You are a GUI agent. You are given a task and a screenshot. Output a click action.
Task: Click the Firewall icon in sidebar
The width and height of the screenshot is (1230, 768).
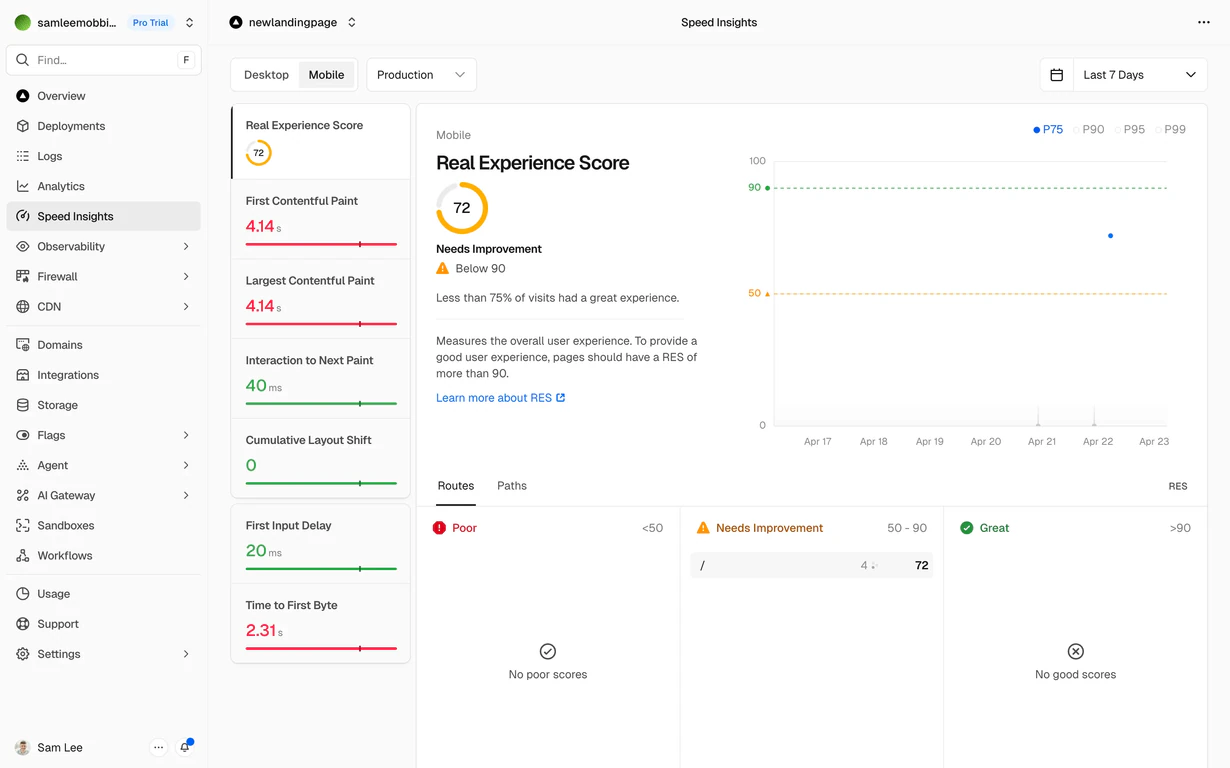coord(23,276)
